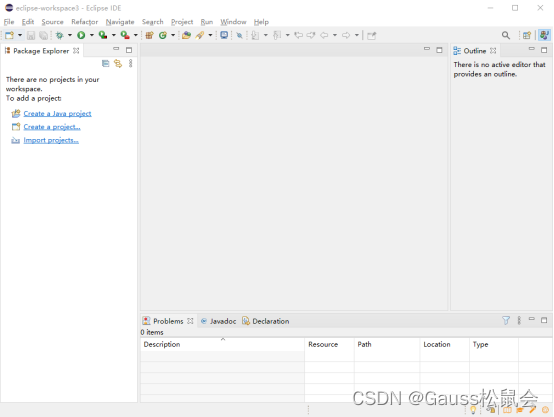Open the Search toolbar dropdown arrow

coord(210,35)
